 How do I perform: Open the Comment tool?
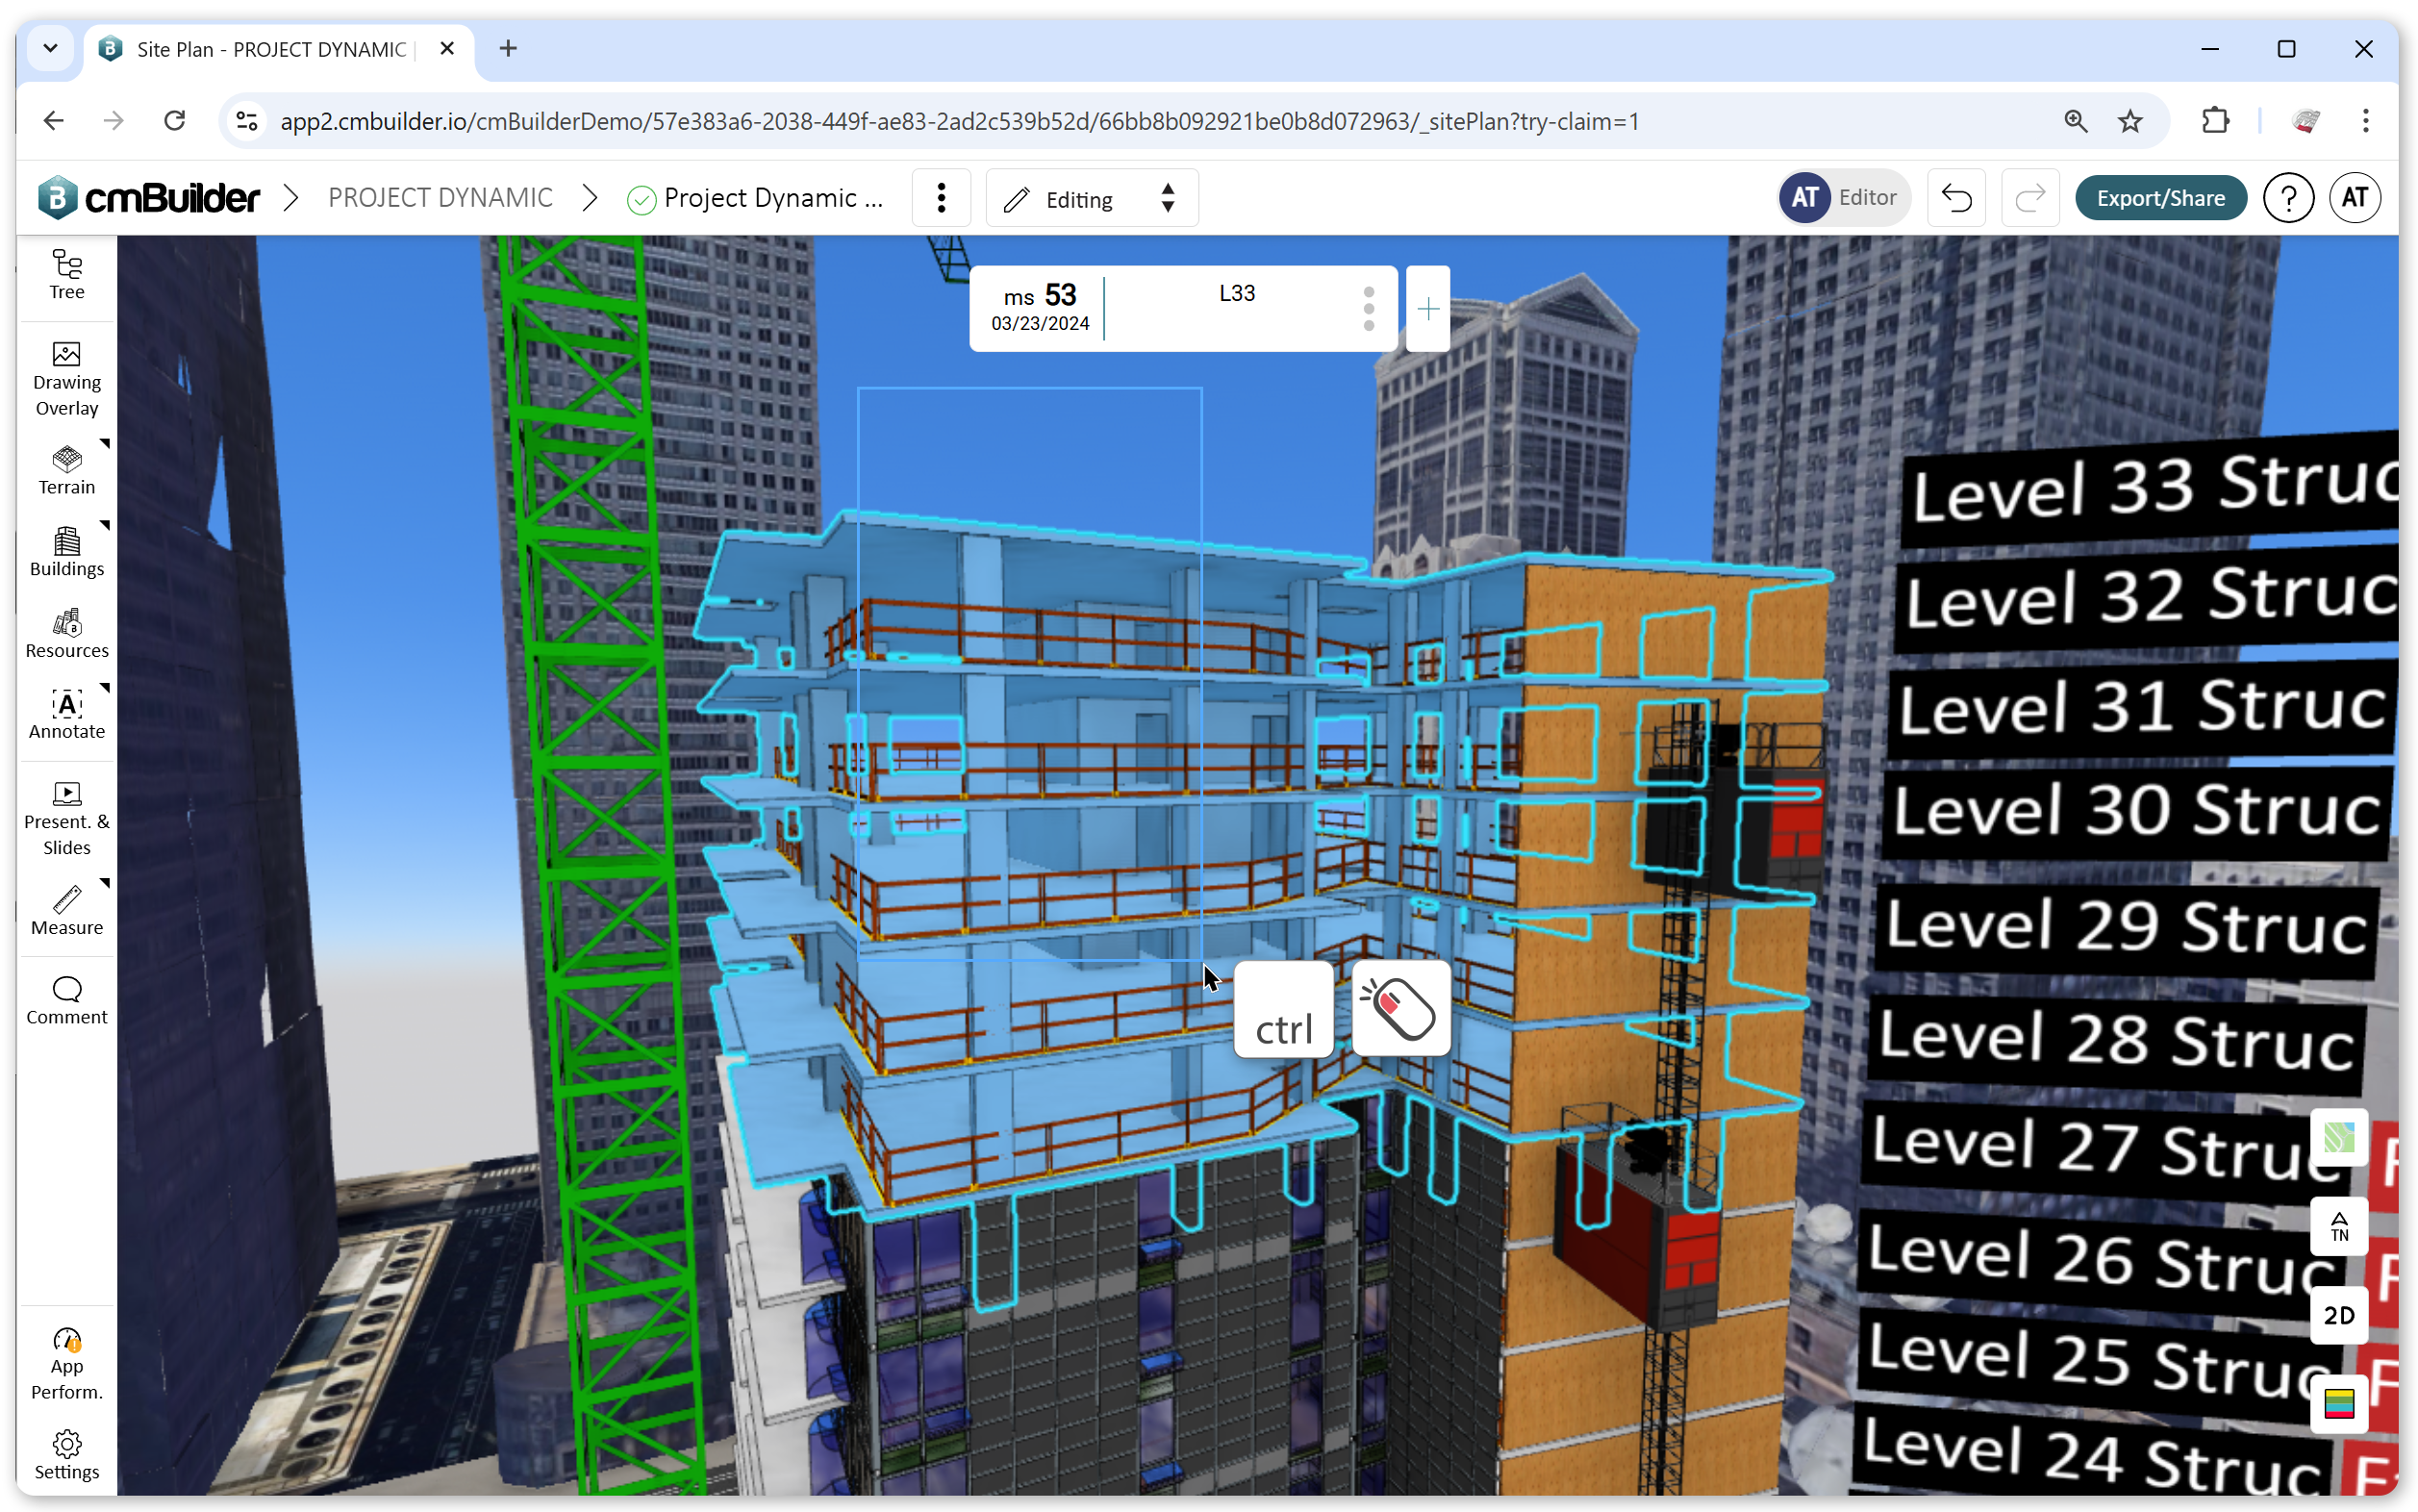click(x=66, y=1001)
